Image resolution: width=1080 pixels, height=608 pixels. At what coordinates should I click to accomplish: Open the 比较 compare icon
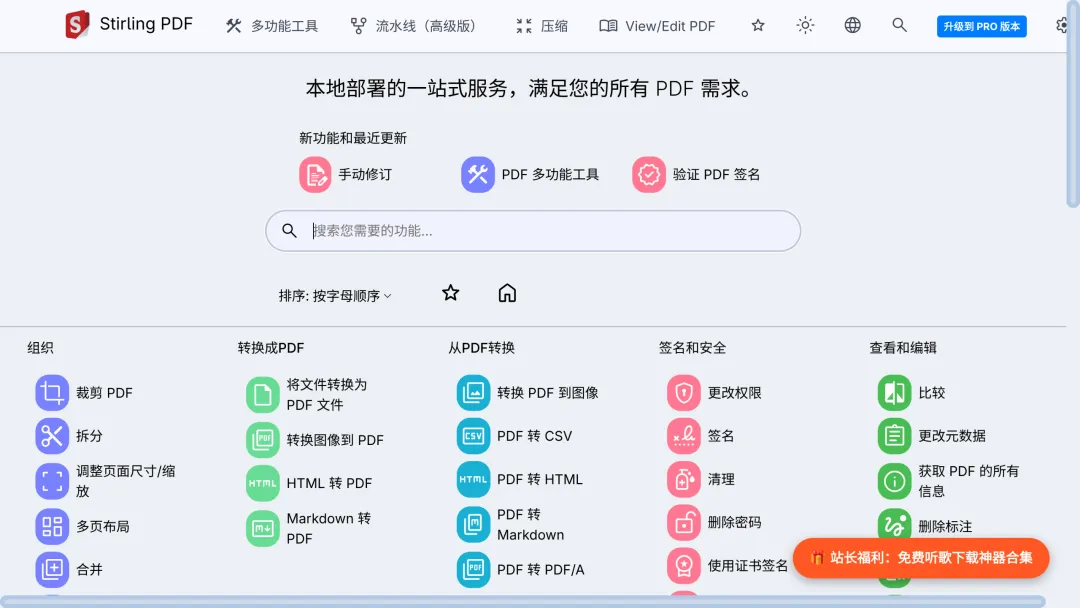pos(895,392)
